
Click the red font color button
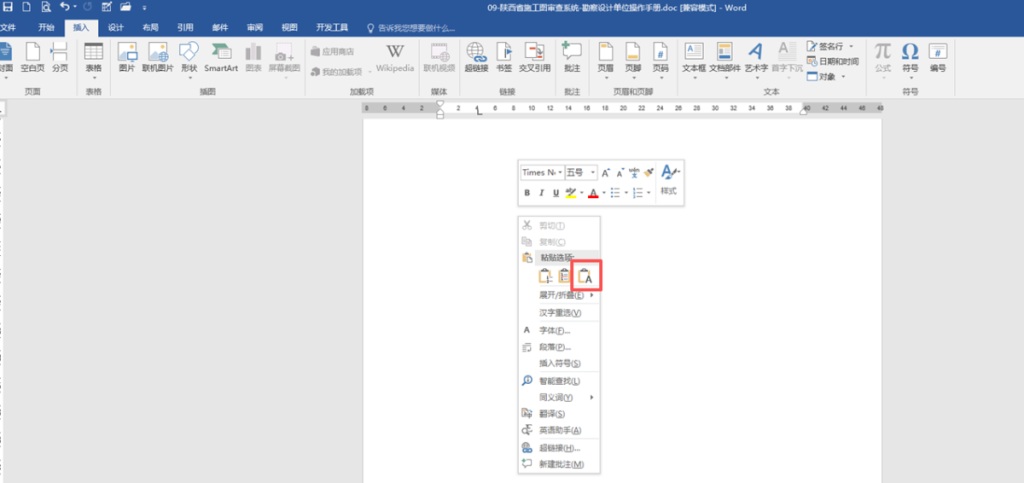click(x=592, y=192)
